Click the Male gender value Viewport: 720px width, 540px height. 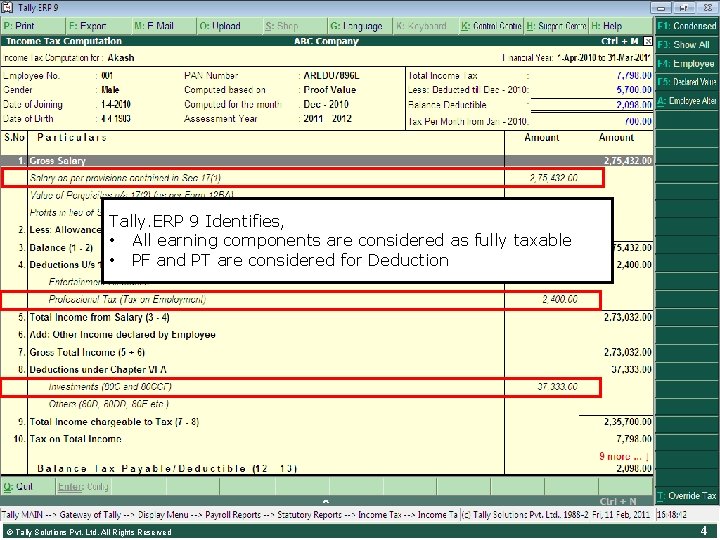pos(110,90)
